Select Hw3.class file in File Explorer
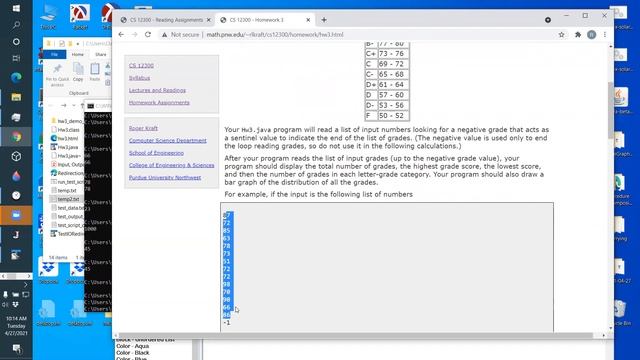640x360 pixels. pos(65,130)
